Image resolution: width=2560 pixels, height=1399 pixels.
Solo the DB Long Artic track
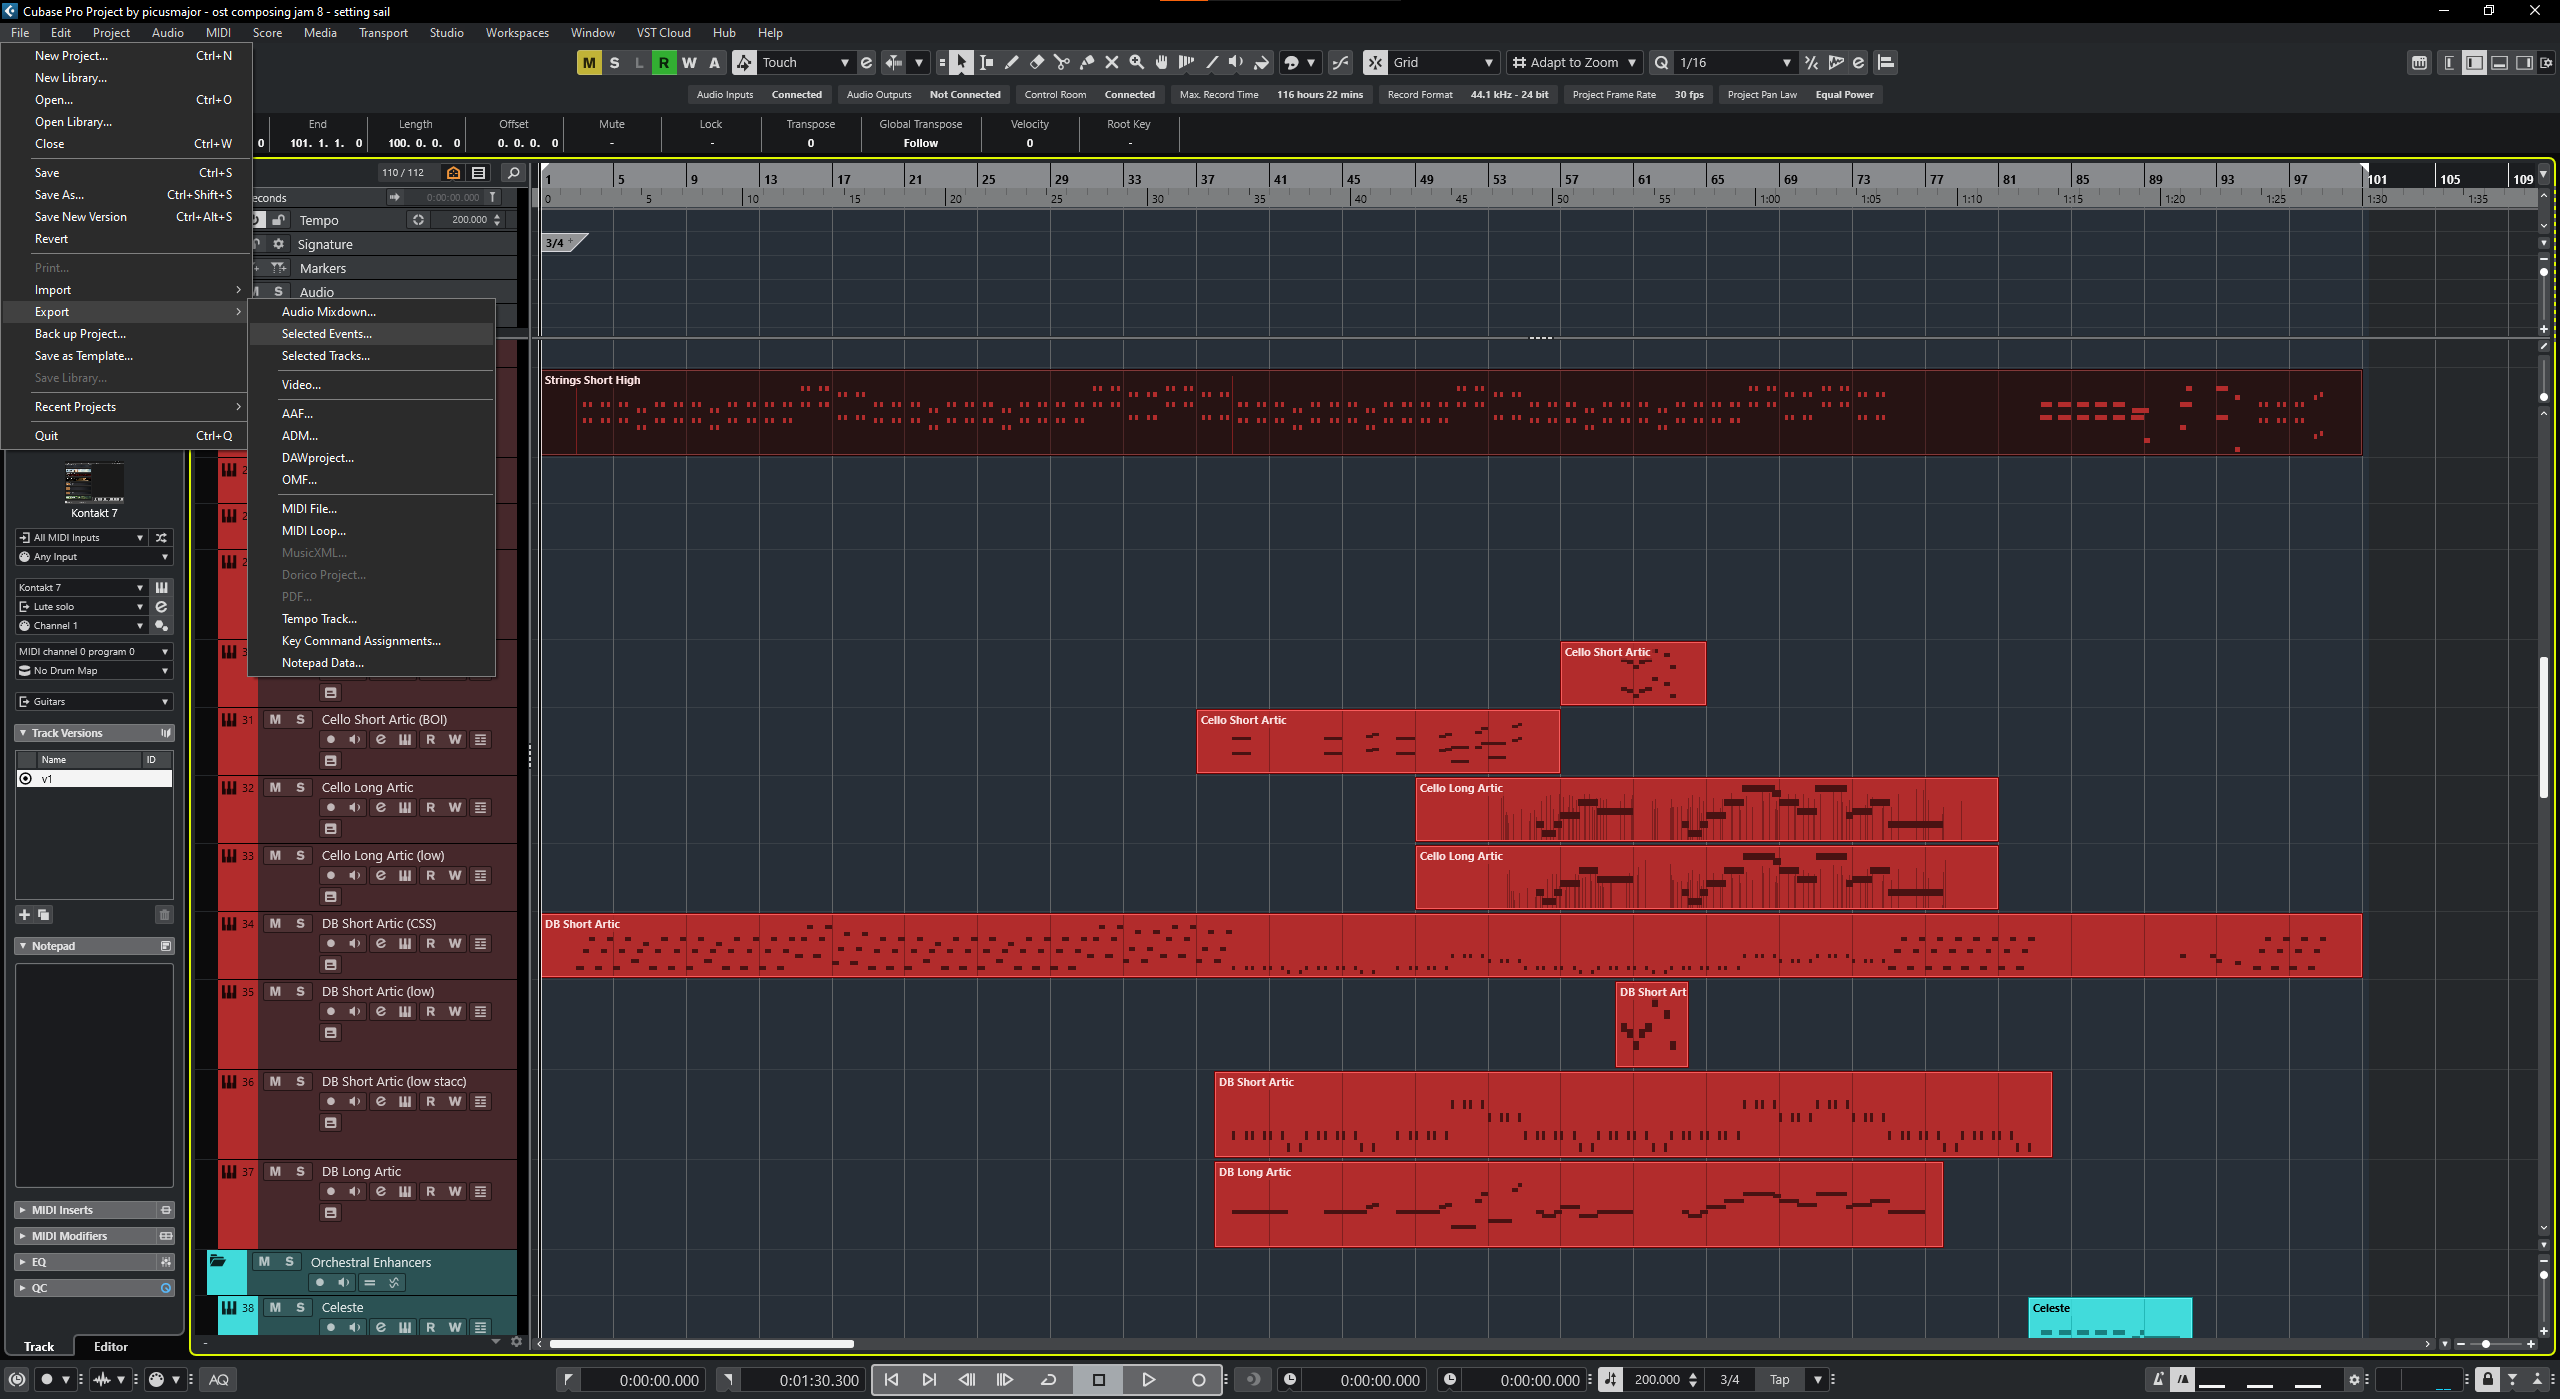point(300,1171)
